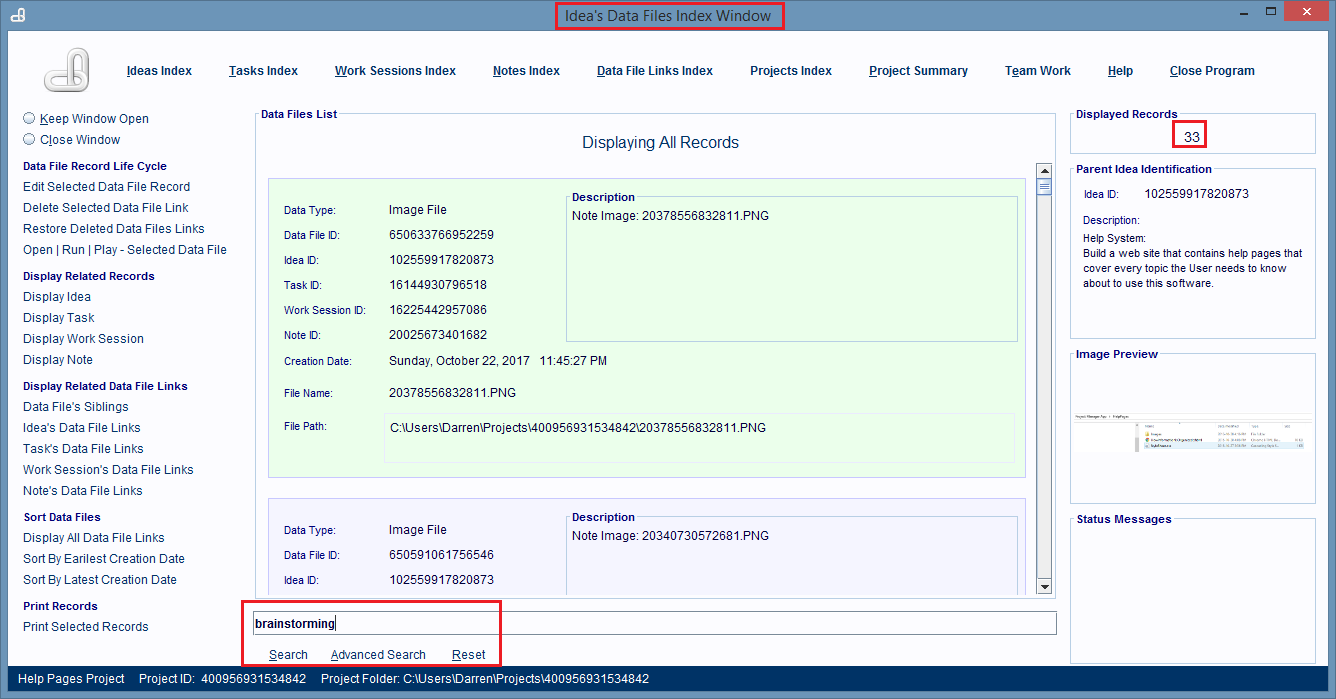Click the first record's Description box
The height and width of the screenshot is (699, 1336).
pos(792,269)
